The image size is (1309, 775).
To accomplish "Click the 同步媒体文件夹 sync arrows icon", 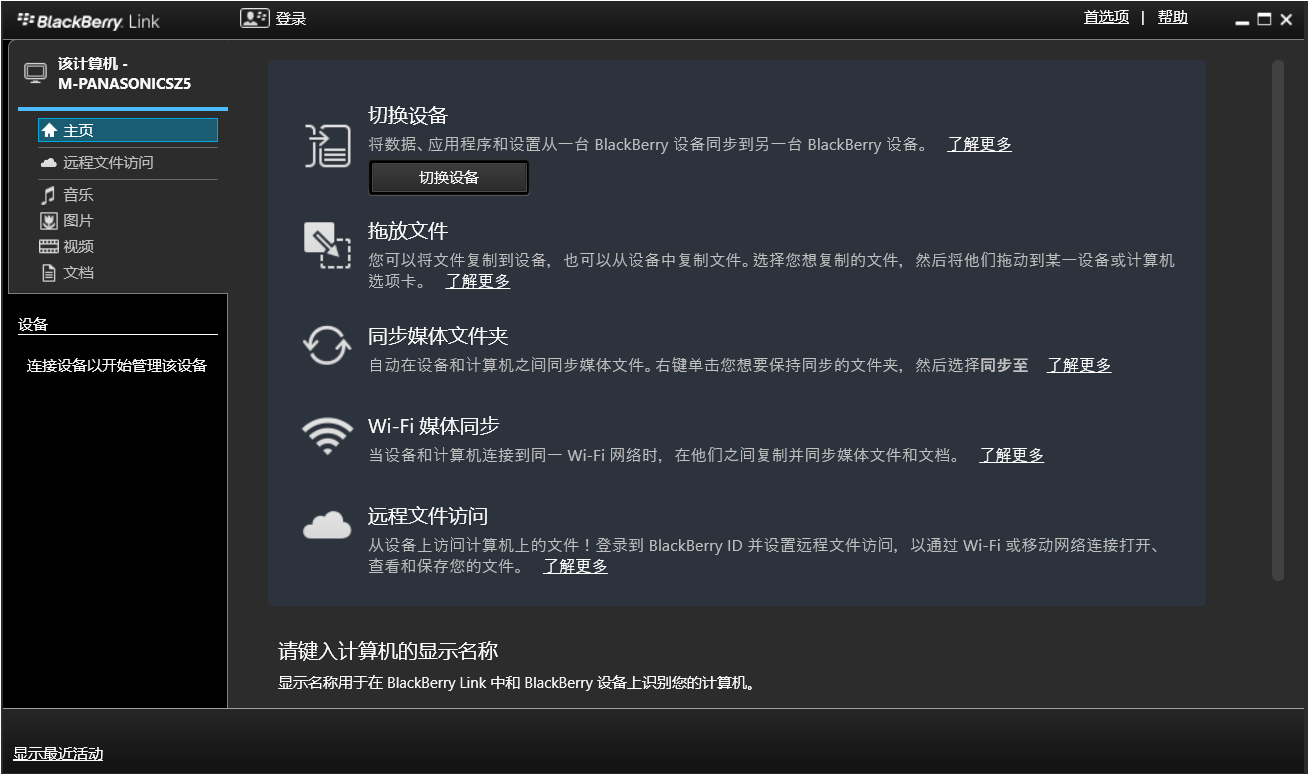I will pos(327,346).
